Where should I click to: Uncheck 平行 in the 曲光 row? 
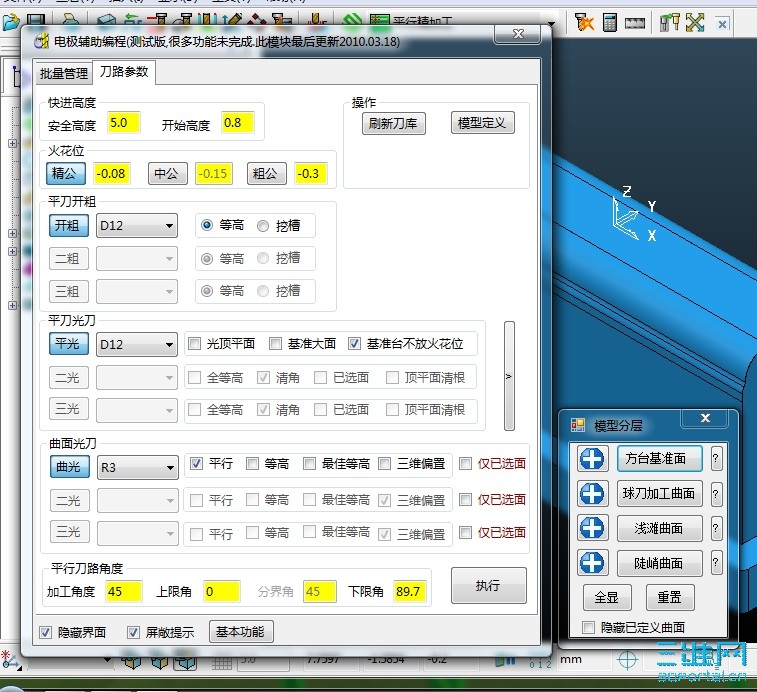[196, 464]
